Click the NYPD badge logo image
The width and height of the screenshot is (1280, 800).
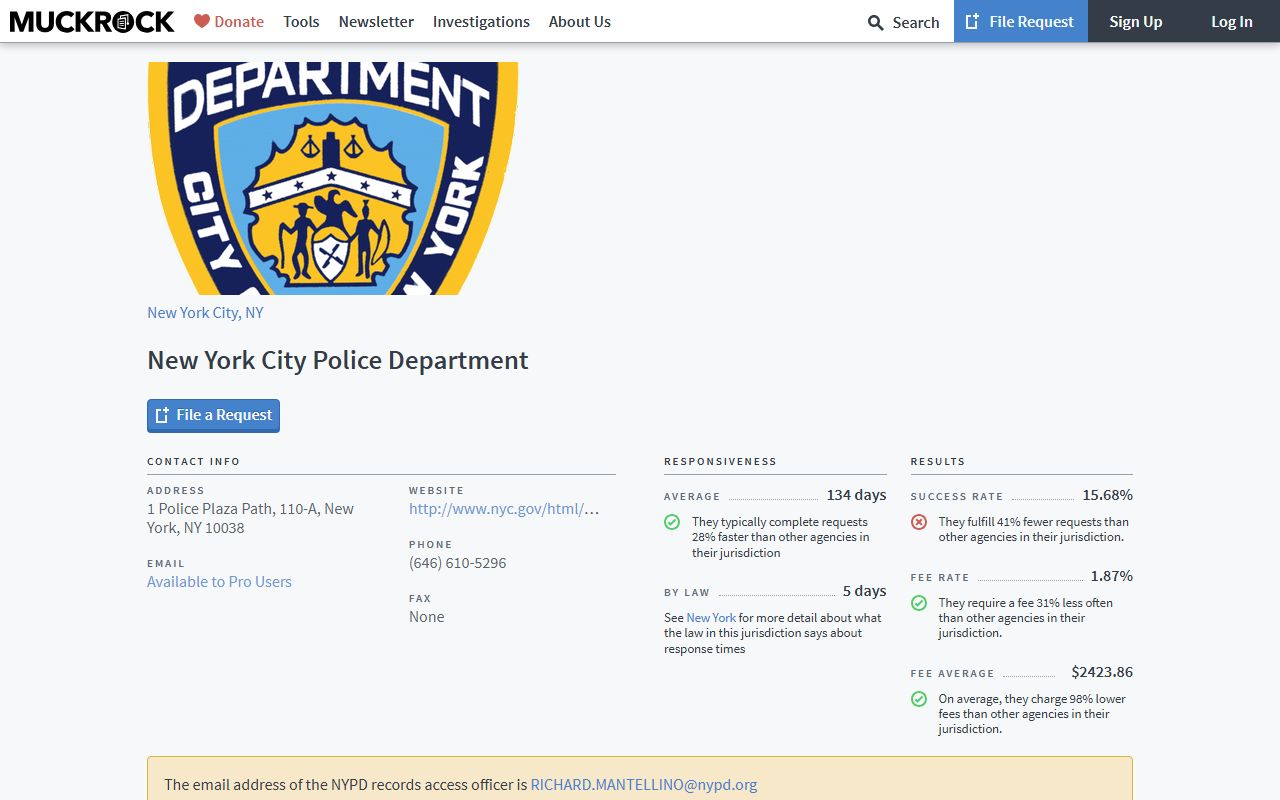[333, 178]
